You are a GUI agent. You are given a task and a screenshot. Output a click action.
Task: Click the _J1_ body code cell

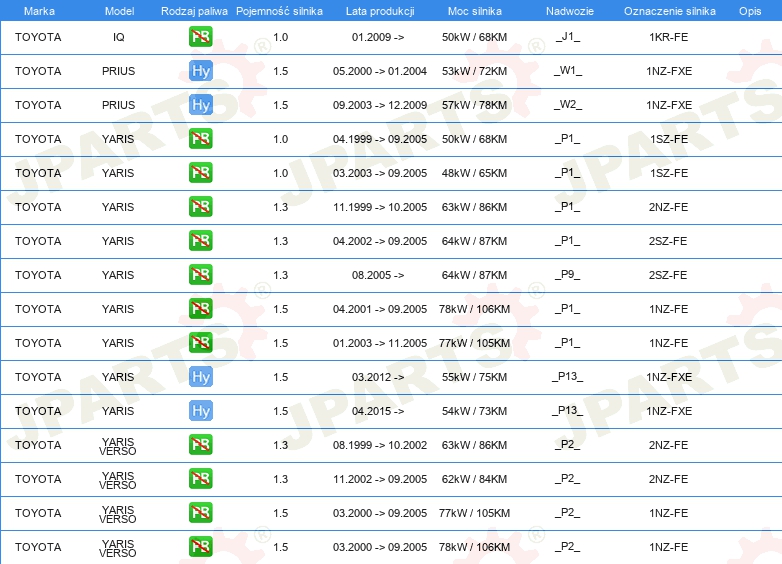click(x=568, y=37)
